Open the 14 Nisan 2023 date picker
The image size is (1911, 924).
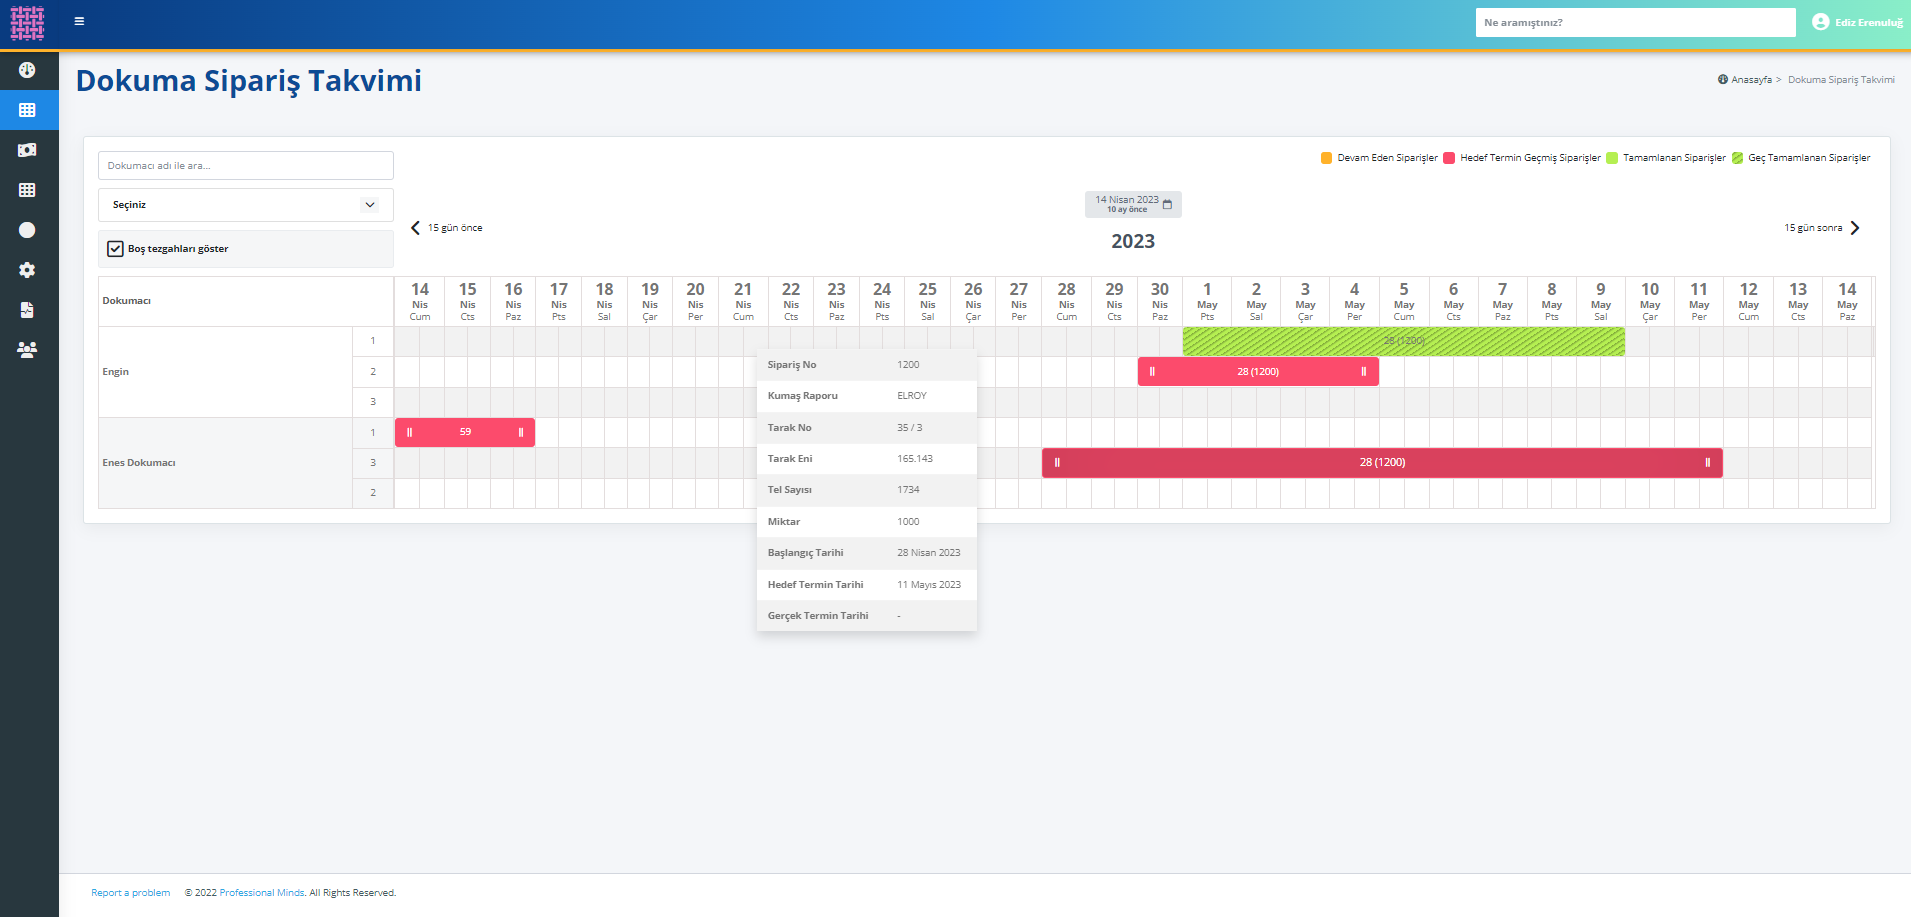coord(1132,204)
